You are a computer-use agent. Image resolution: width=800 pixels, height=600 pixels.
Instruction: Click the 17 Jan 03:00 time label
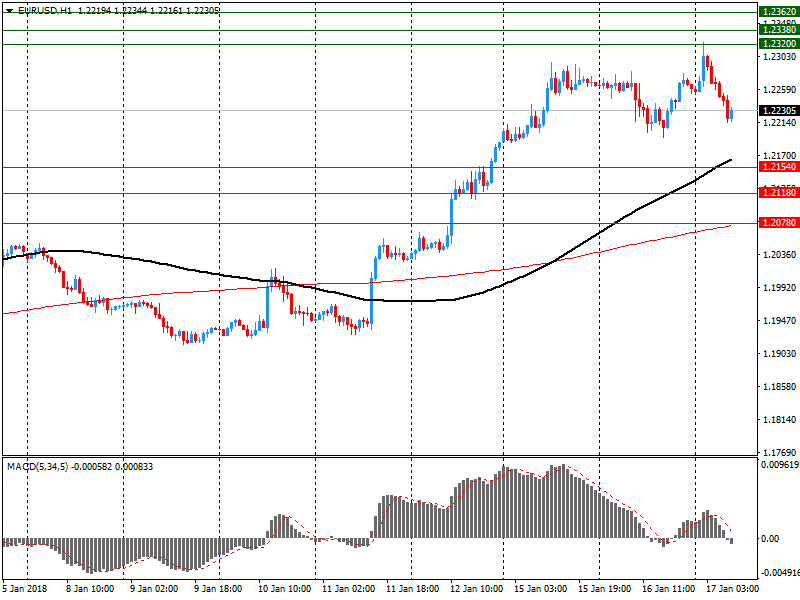click(733, 589)
